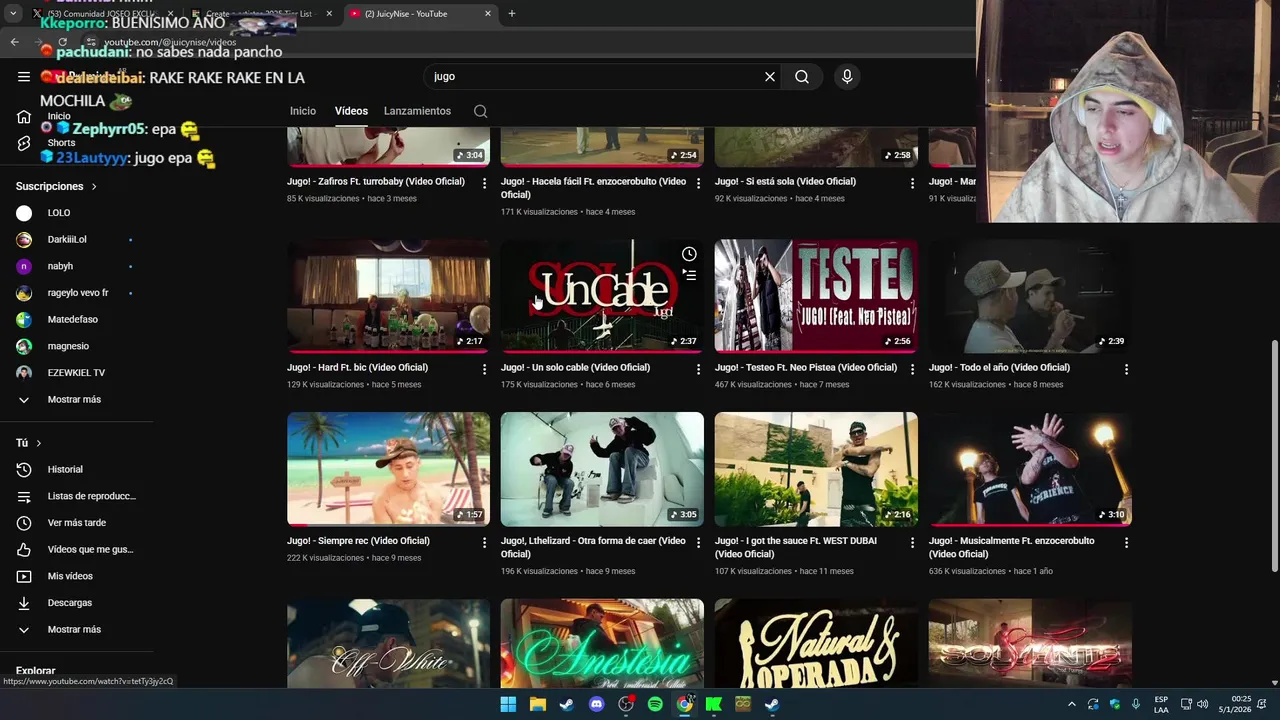1280x720 pixels.
Task: Open tab list dropdown arrow in Chrome
Action: pos(13,13)
